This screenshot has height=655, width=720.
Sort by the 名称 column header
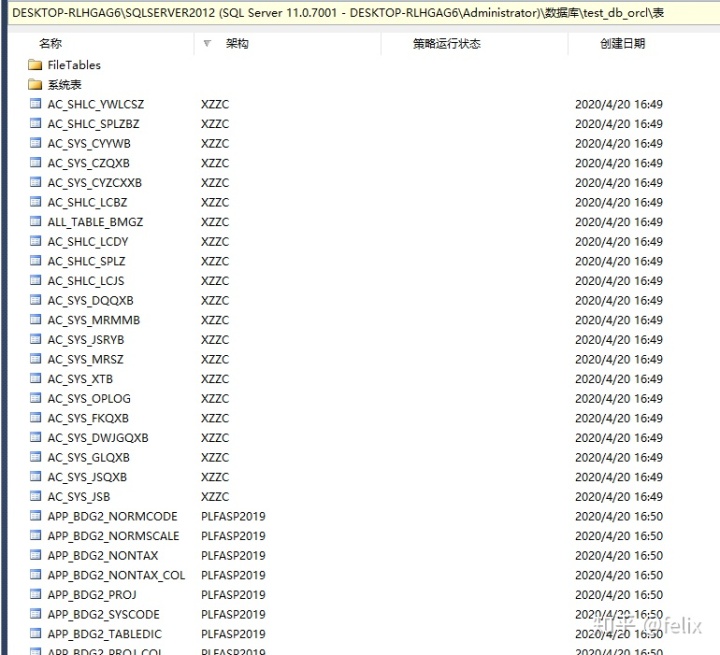coord(51,44)
